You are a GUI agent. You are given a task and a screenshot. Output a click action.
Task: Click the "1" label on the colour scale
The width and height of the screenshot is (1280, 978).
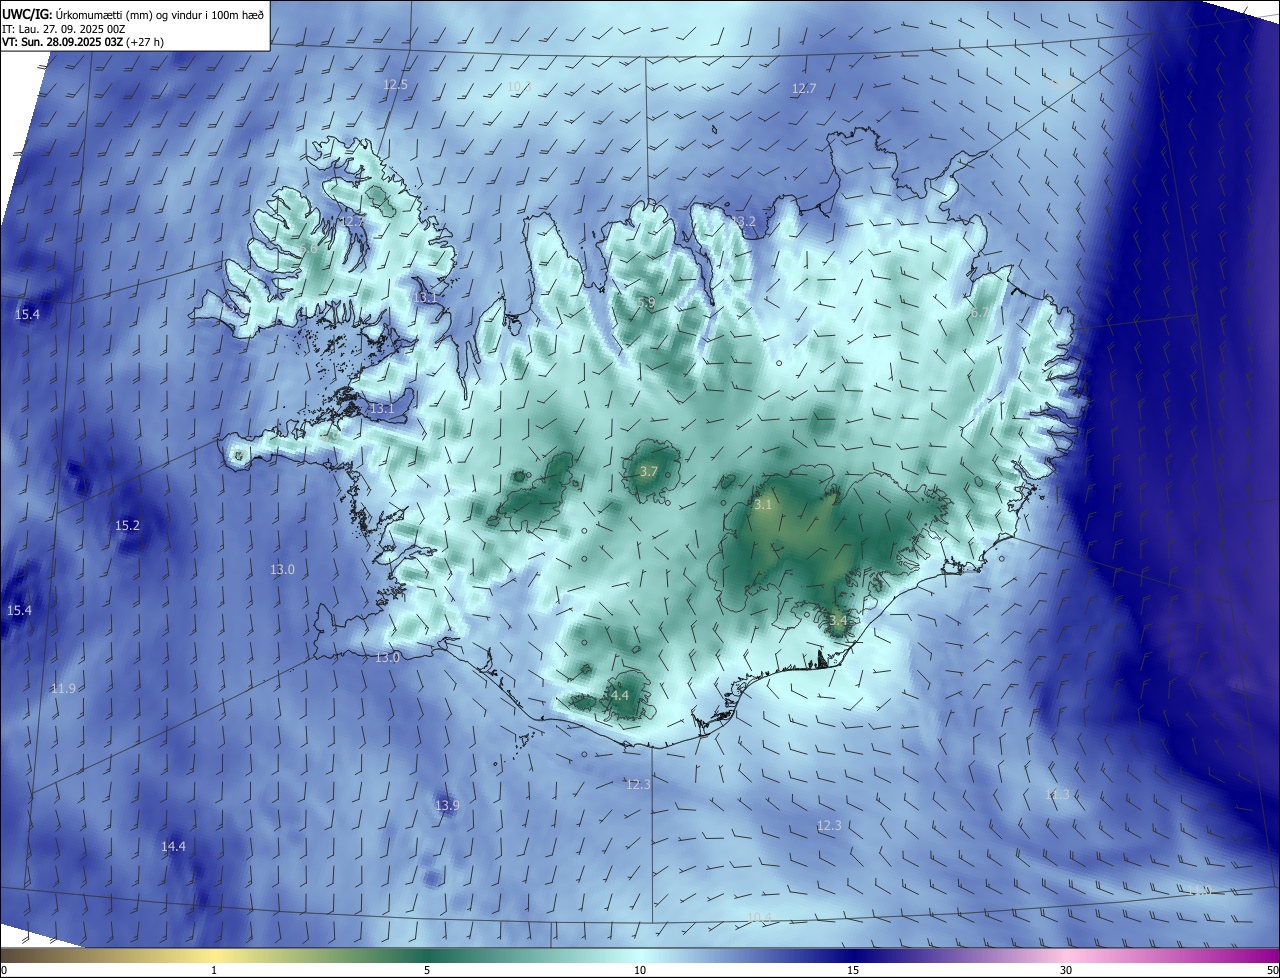click(214, 970)
